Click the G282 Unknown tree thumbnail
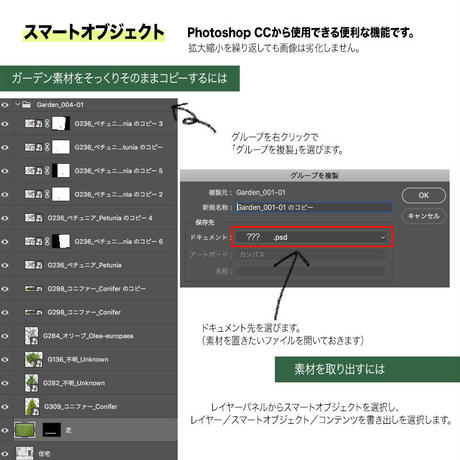This screenshot has height=460, width=460. tap(32, 383)
